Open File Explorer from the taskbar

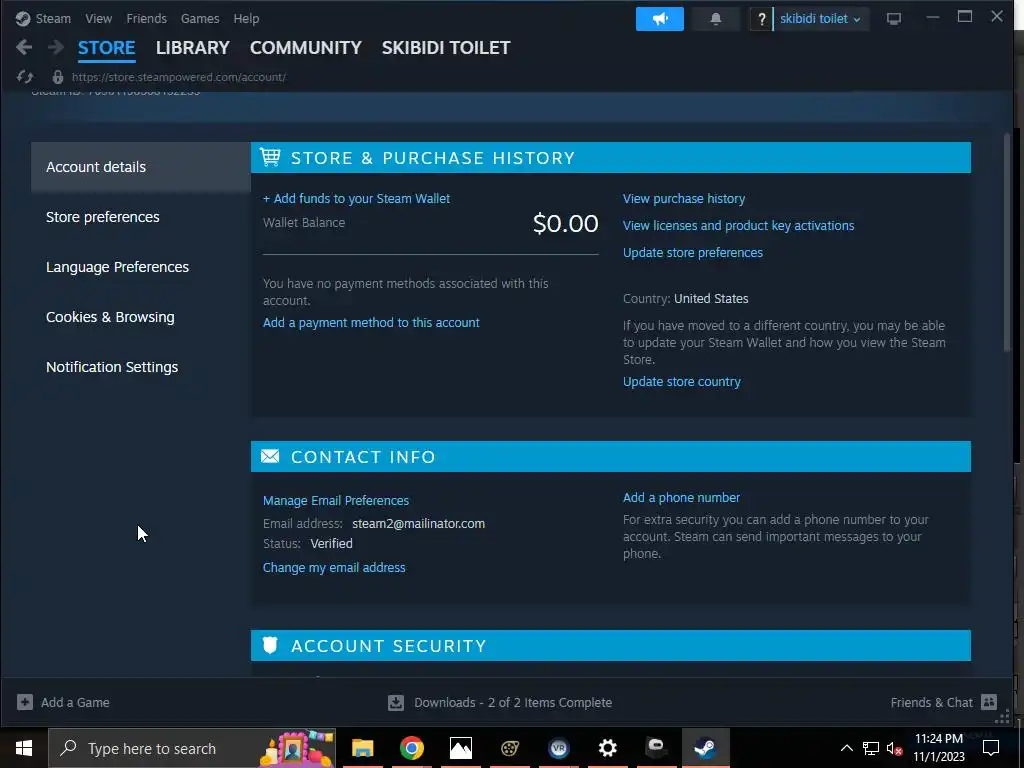pos(362,748)
